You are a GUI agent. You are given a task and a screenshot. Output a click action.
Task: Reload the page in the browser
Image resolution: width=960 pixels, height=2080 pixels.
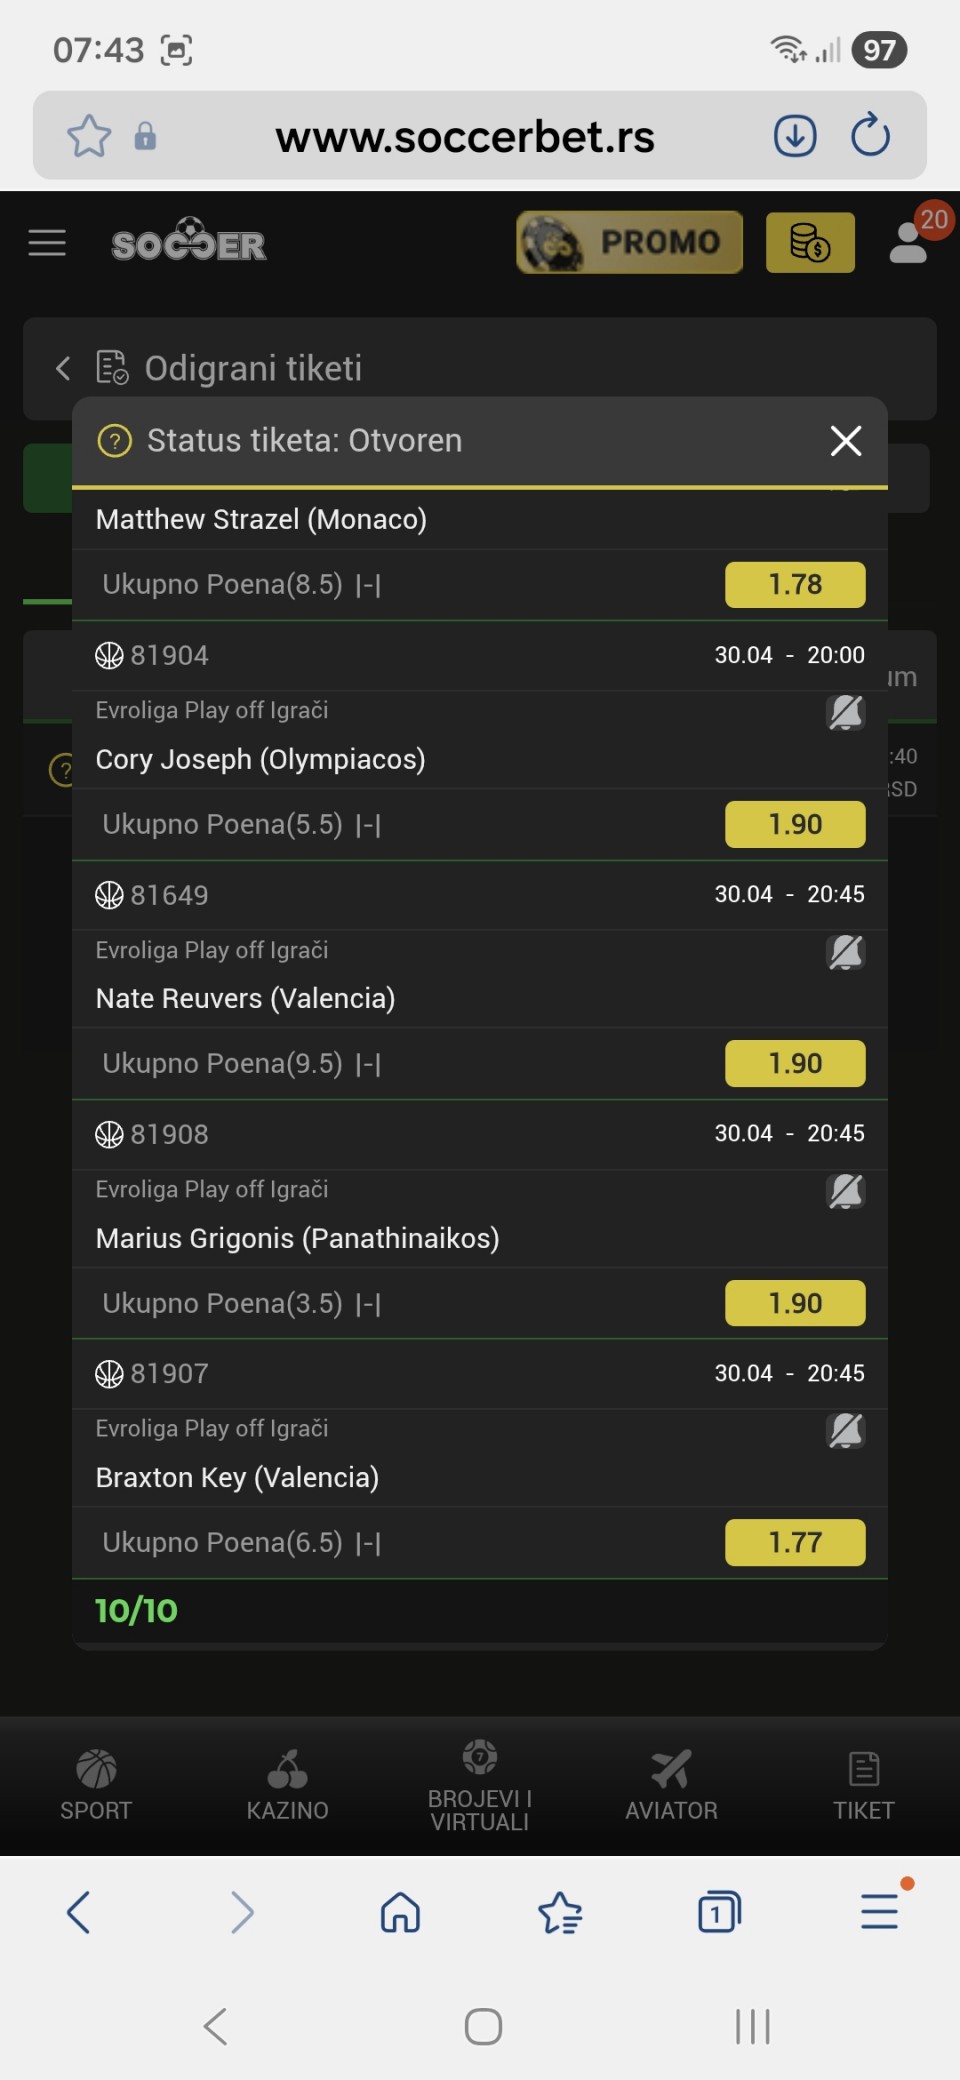(870, 136)
